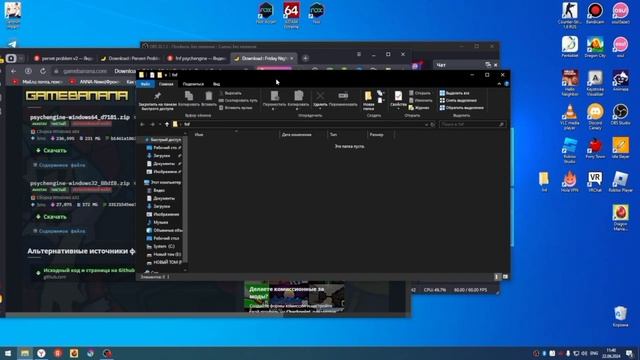
Task: Switch to 'fnf psychengine' browser tab
Action: point(197,58)
